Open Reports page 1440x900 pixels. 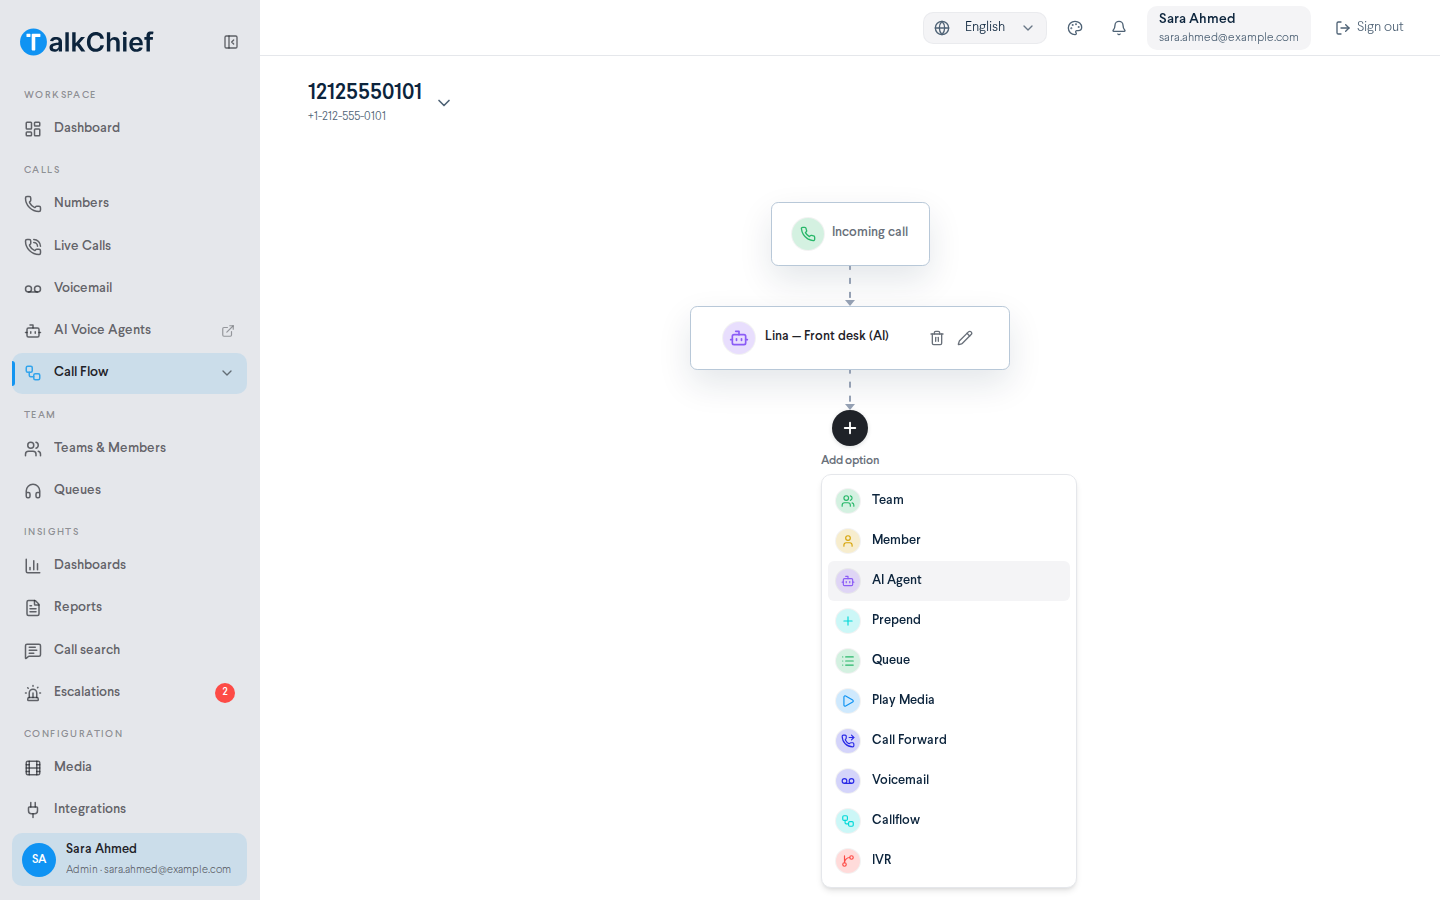tap(129, 607)
